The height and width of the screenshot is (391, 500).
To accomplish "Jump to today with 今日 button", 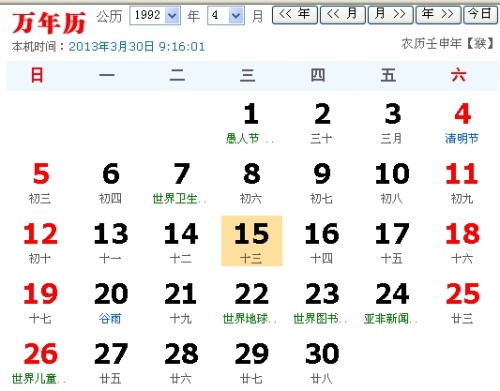I will 480,15.
